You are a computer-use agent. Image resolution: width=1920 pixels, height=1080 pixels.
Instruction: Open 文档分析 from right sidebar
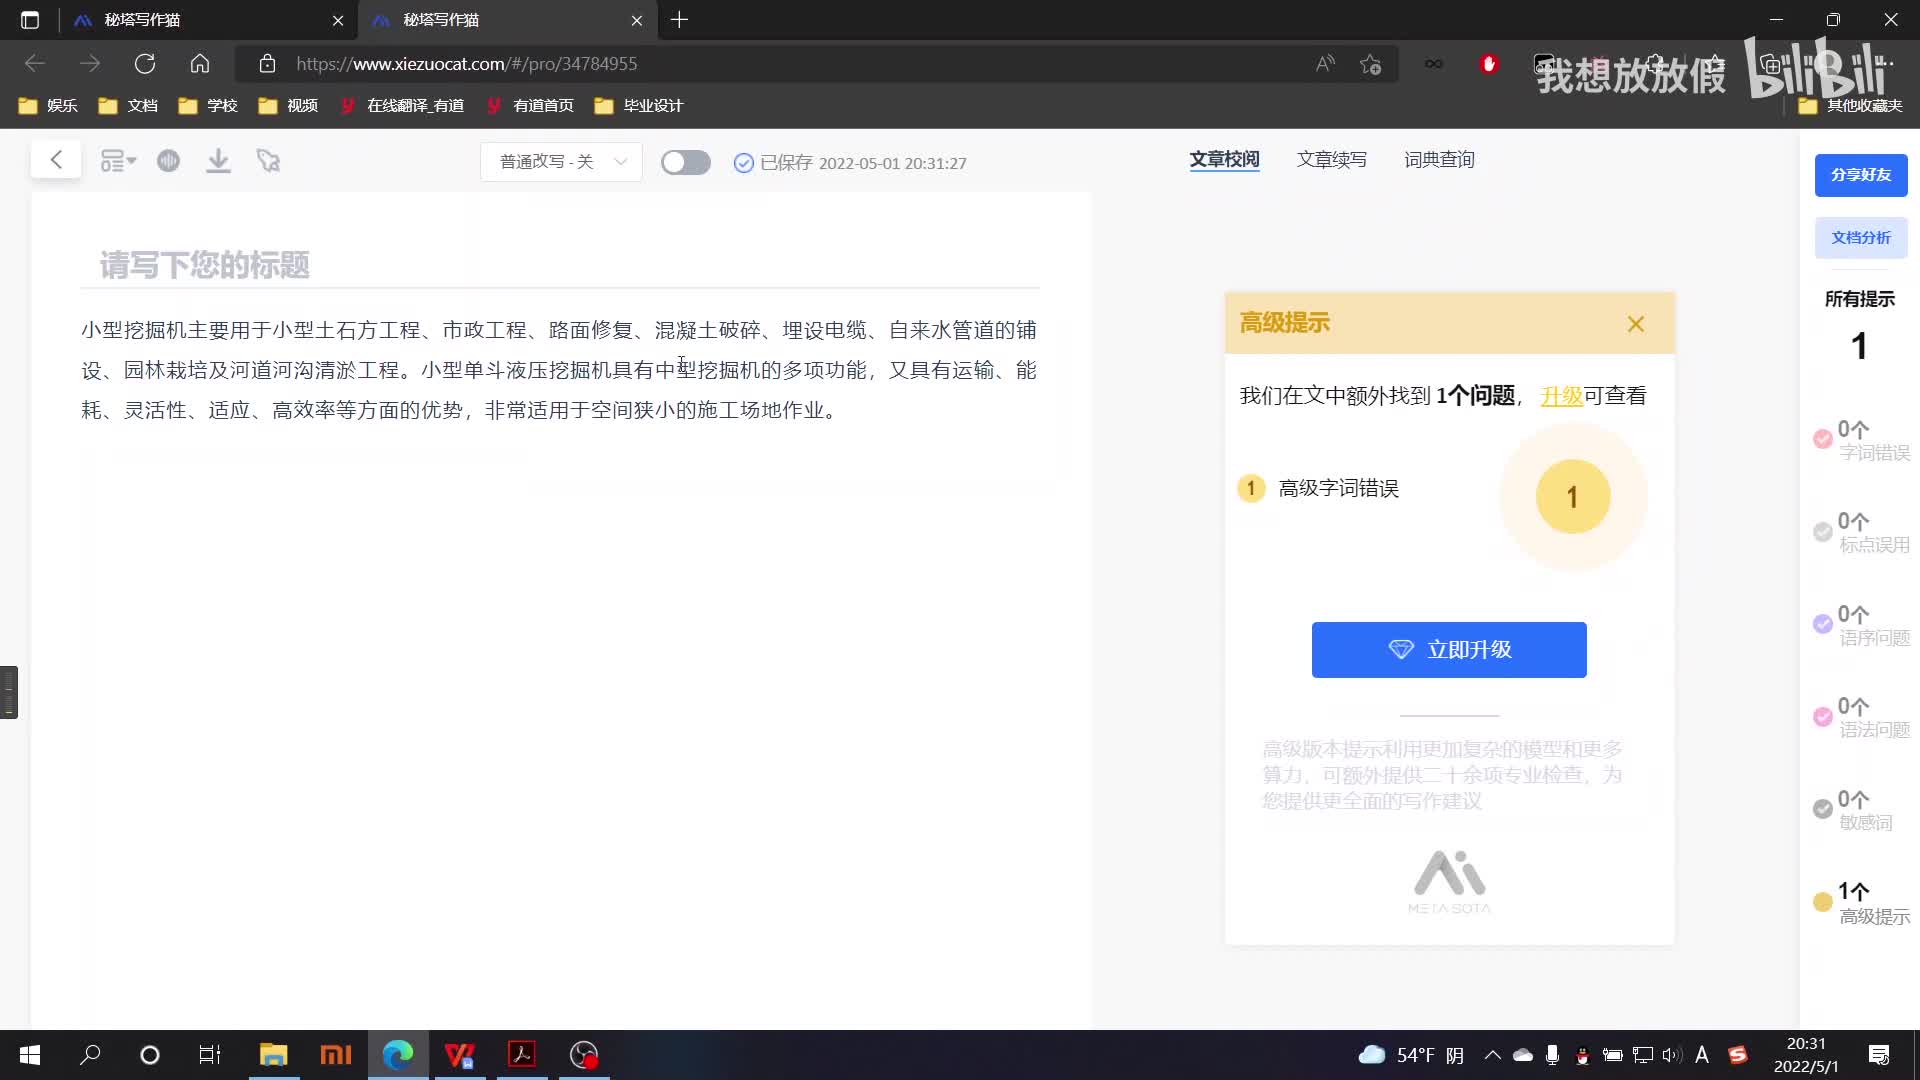pyautogui.click(x=1860, y=238)
